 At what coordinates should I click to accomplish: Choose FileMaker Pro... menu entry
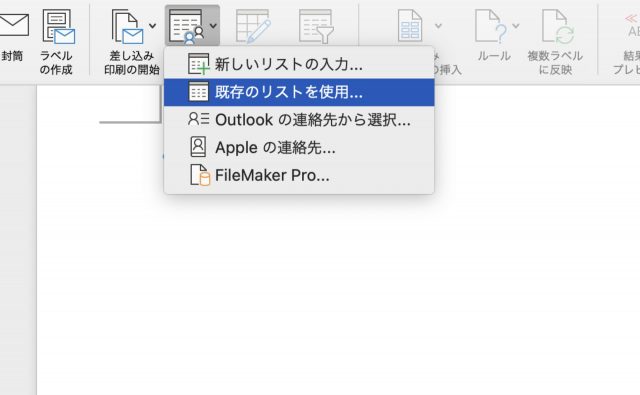coord(299,175)
